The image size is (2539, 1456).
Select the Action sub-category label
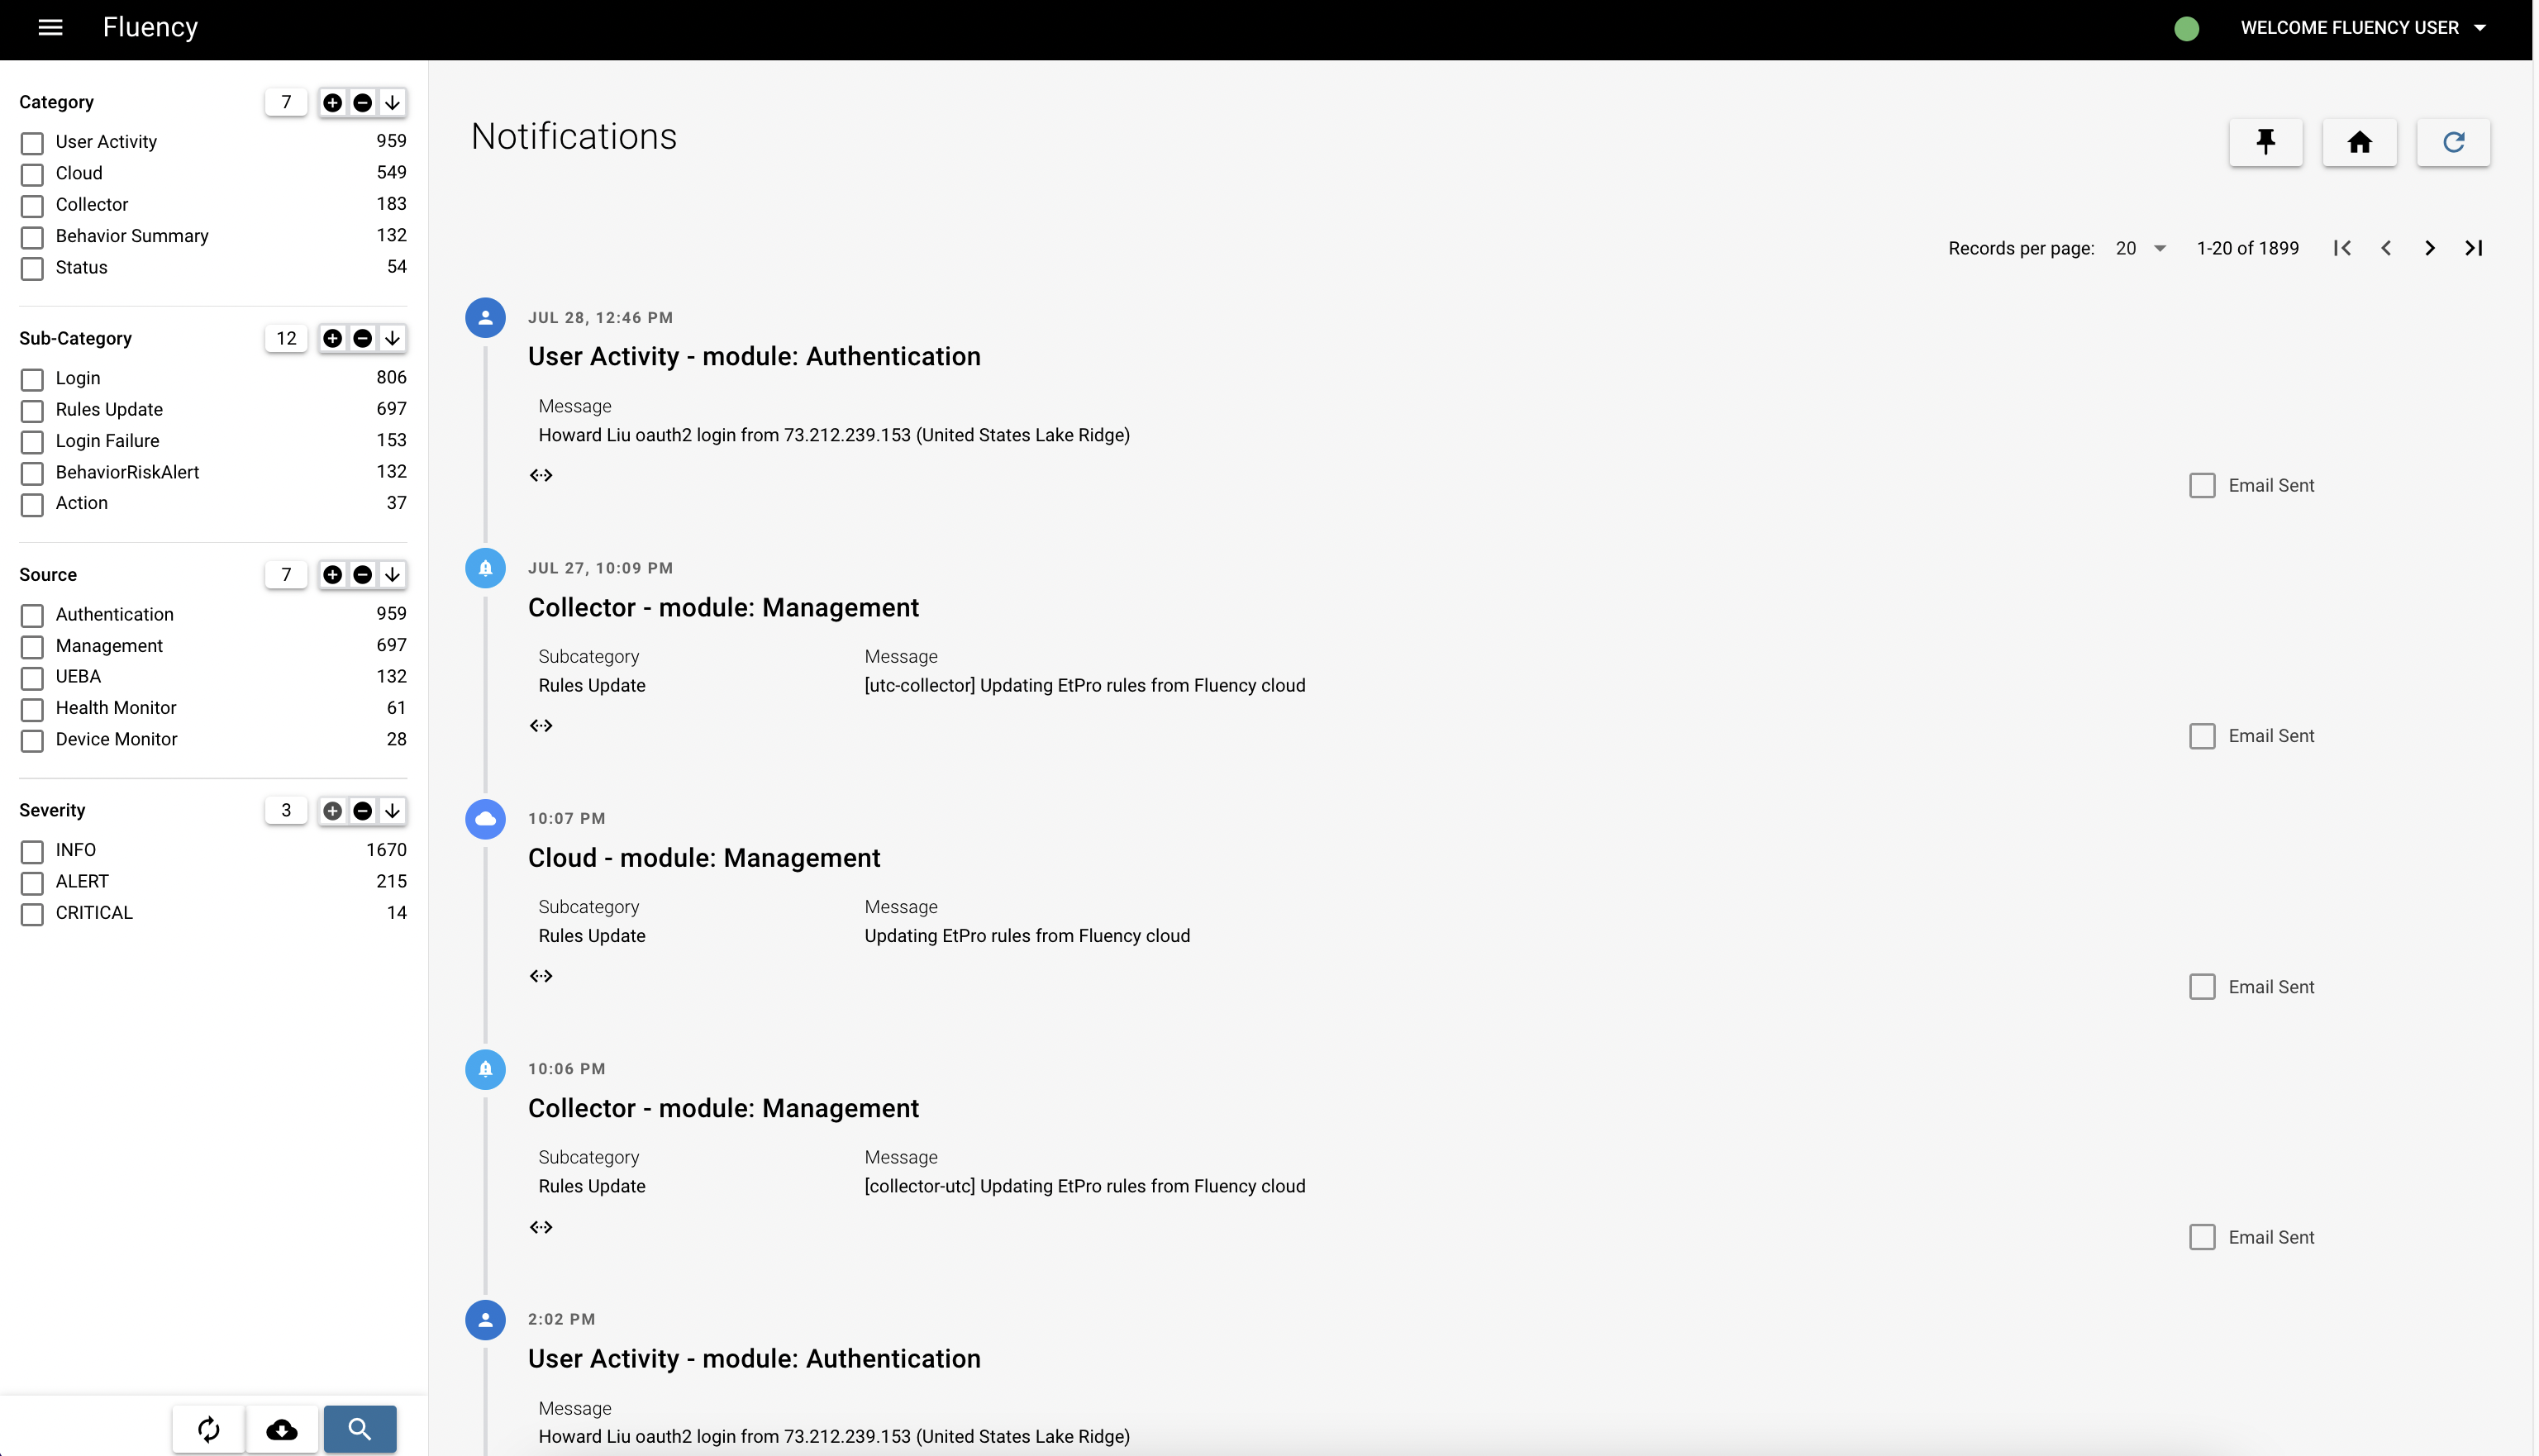point(81,503)
